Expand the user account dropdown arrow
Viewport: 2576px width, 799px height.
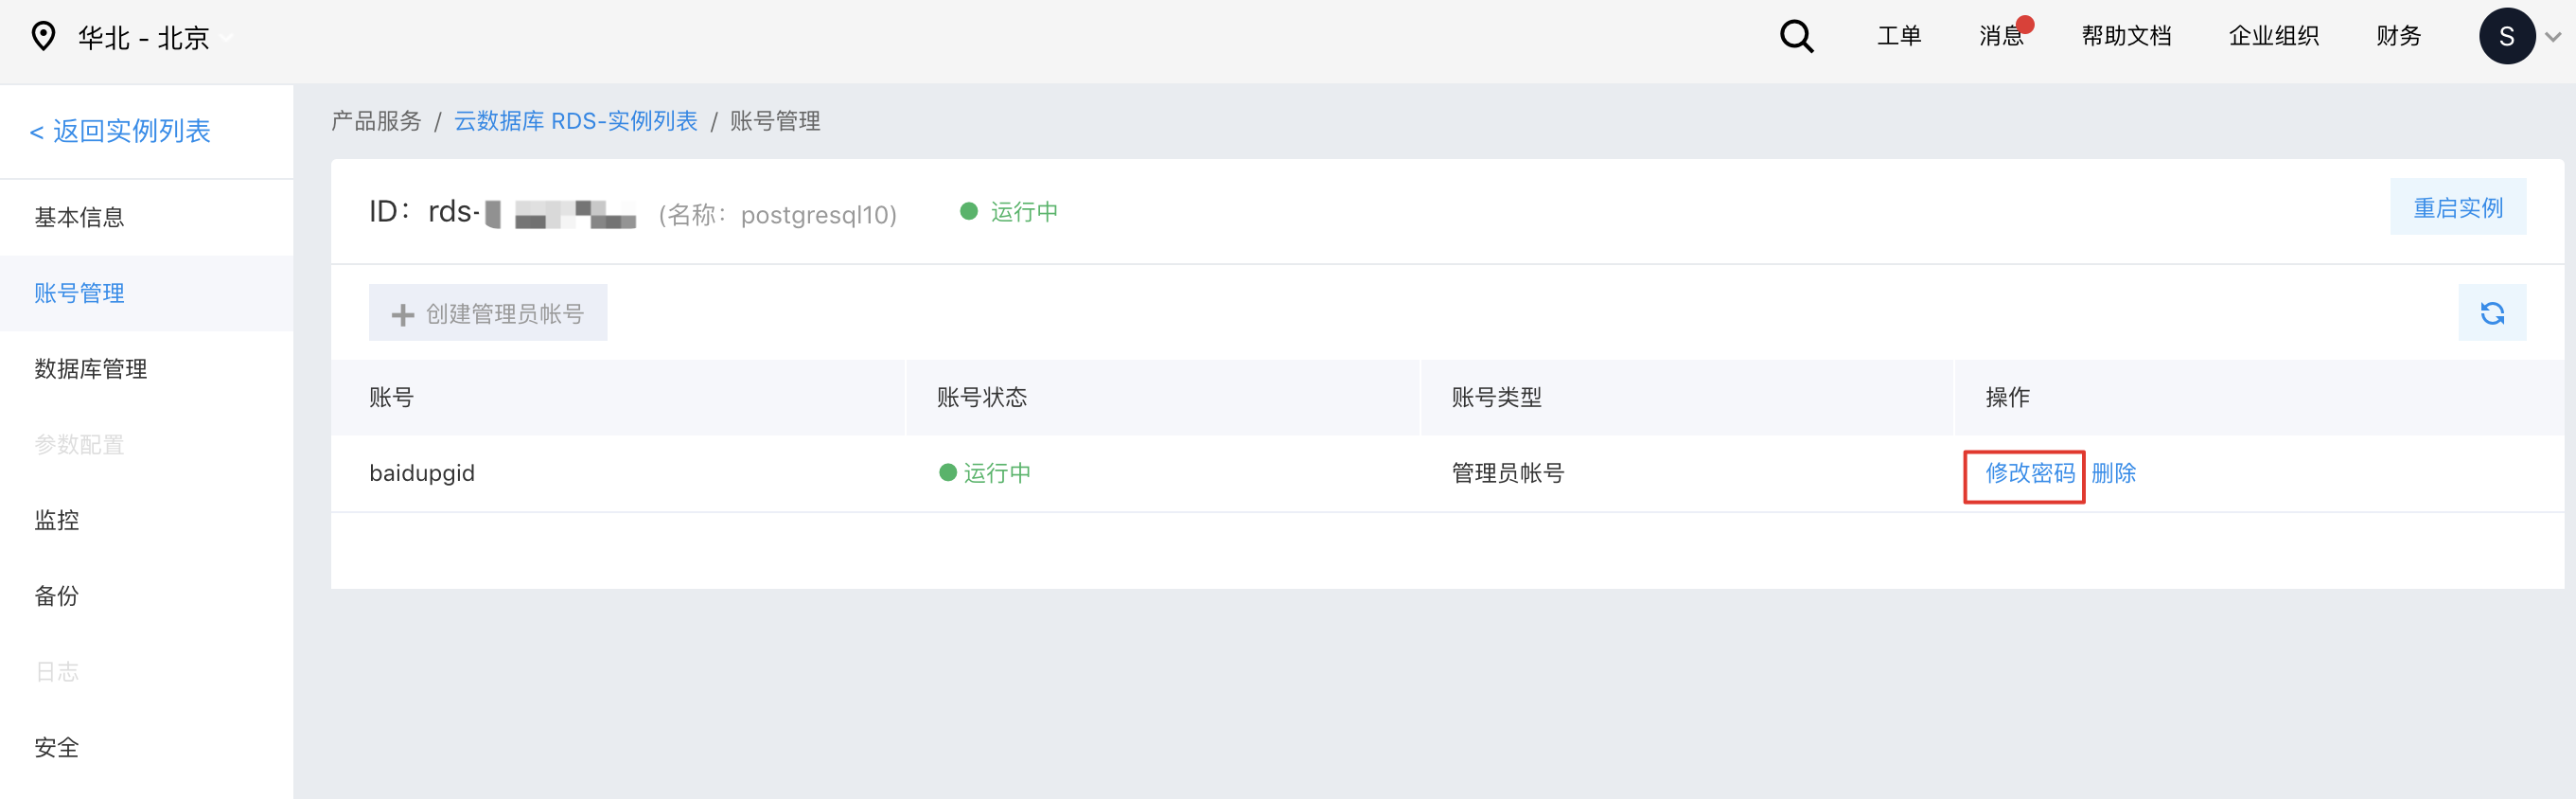click(x=2553, y=38)
